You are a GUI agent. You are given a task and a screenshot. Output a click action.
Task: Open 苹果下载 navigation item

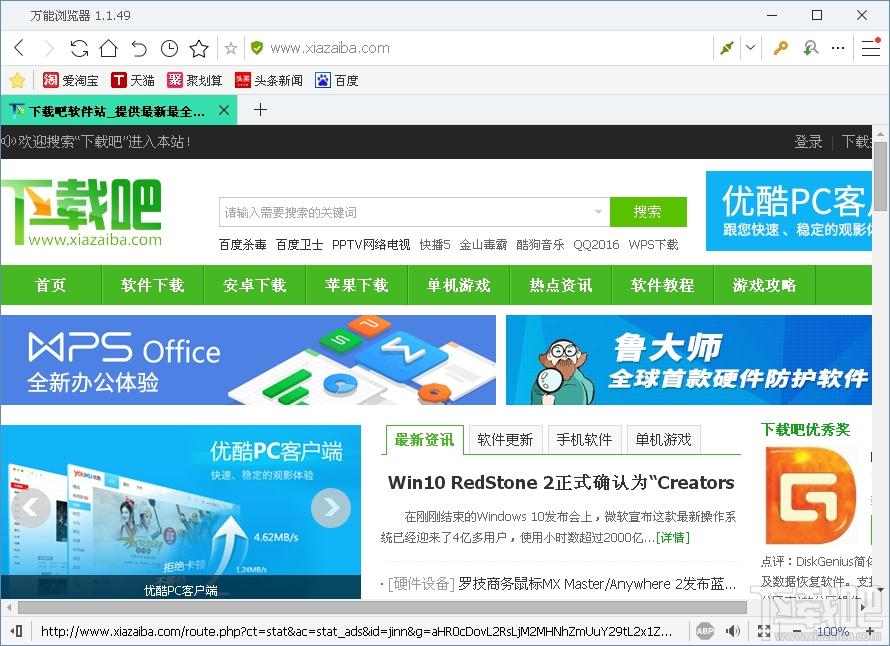[357, 285]
